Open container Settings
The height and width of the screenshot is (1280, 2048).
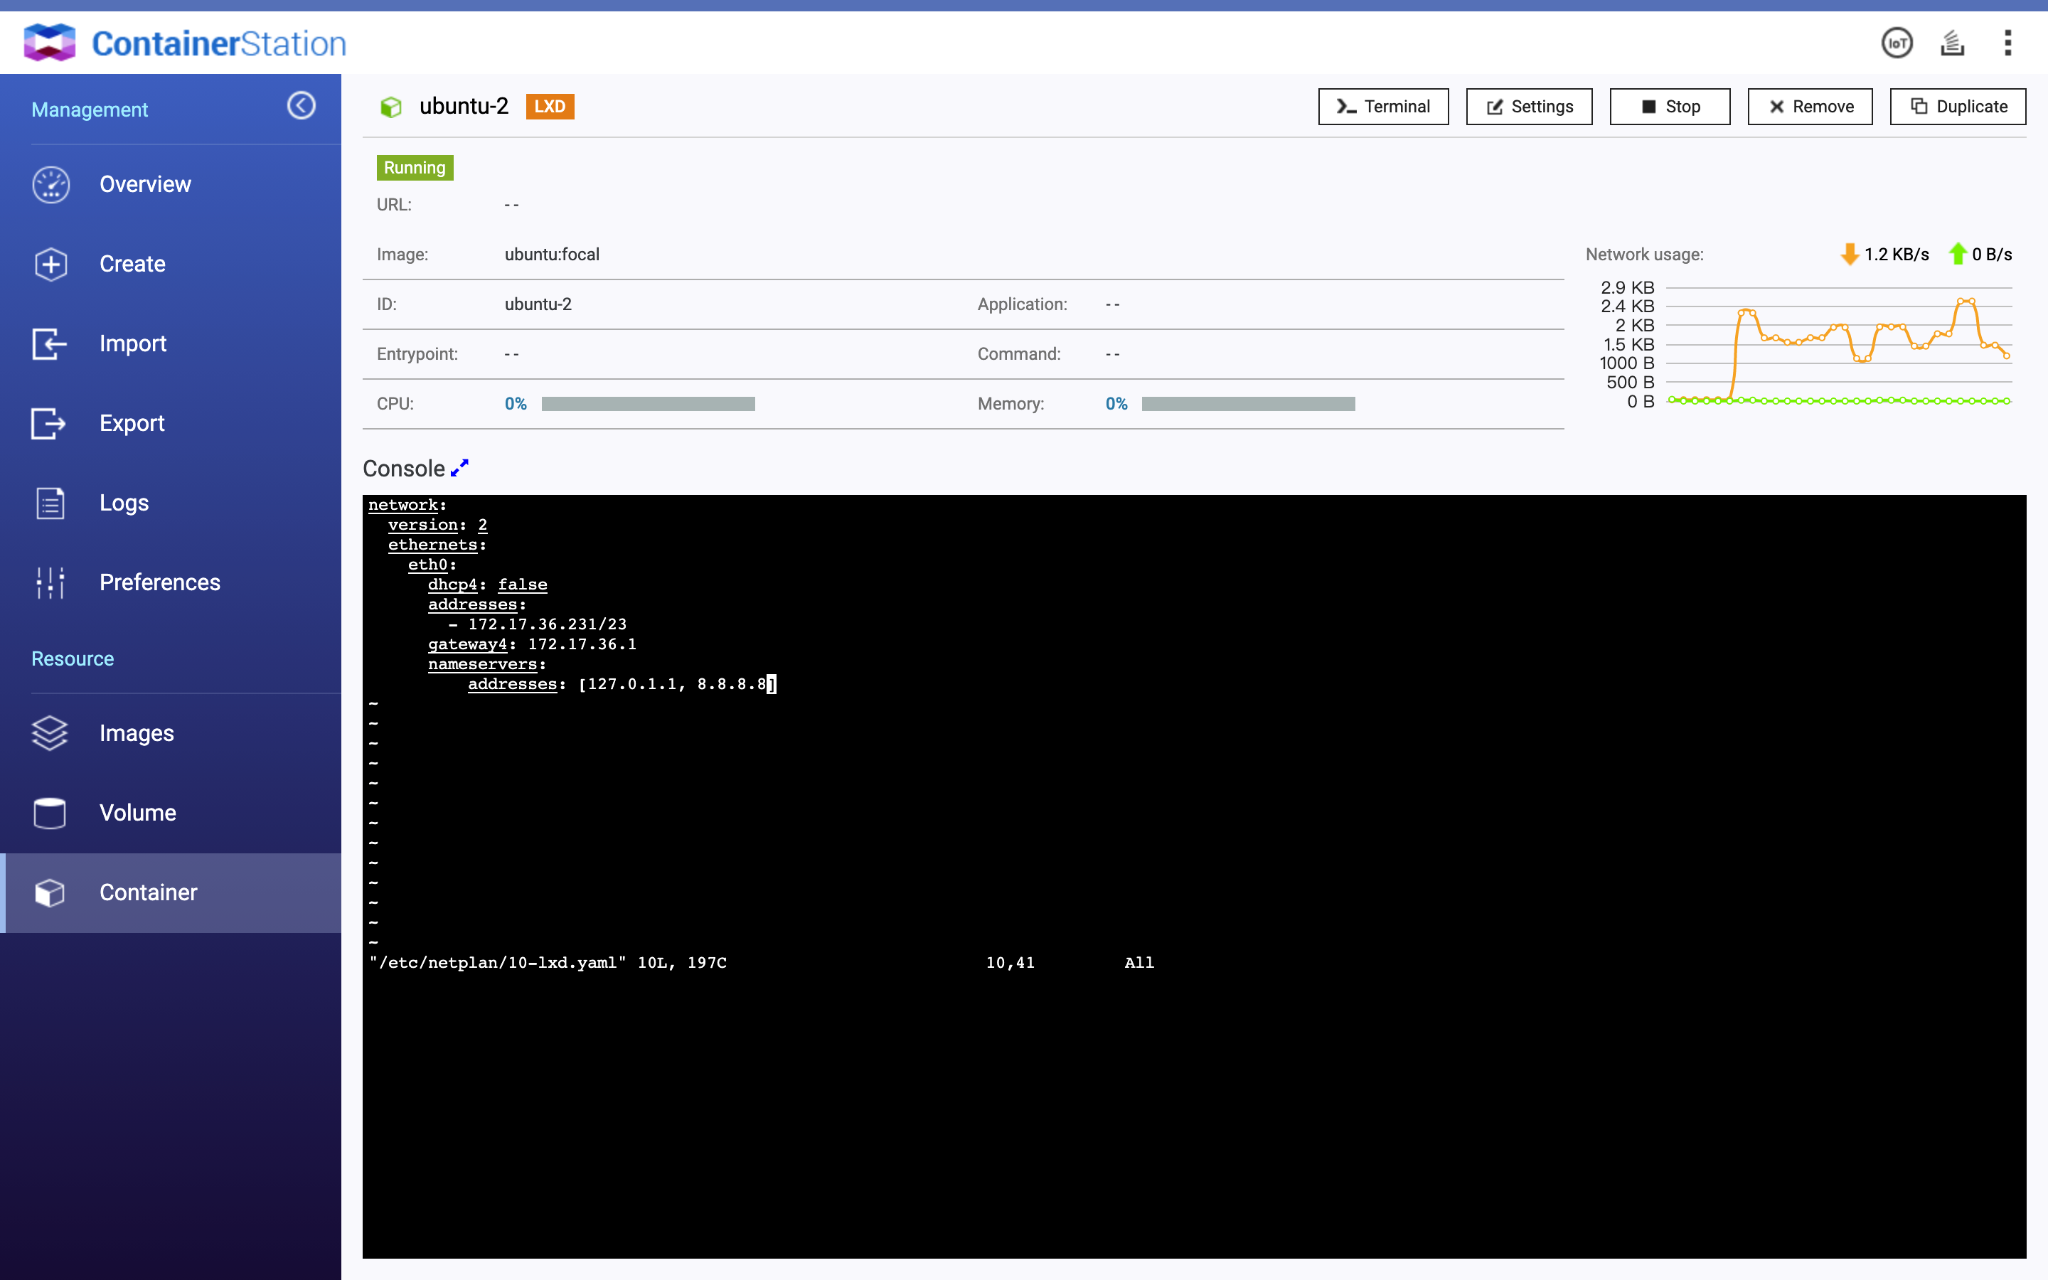click(x=1529, y=107)
